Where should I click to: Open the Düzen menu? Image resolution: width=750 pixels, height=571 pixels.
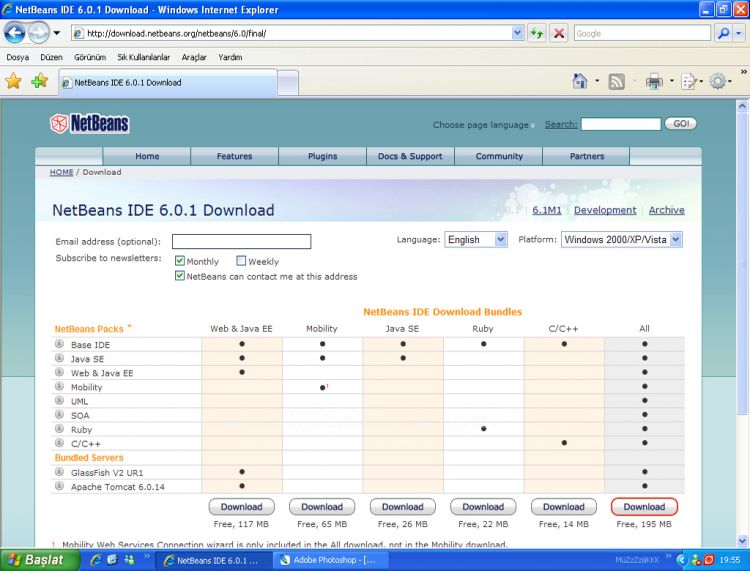(x=51, y=57)
